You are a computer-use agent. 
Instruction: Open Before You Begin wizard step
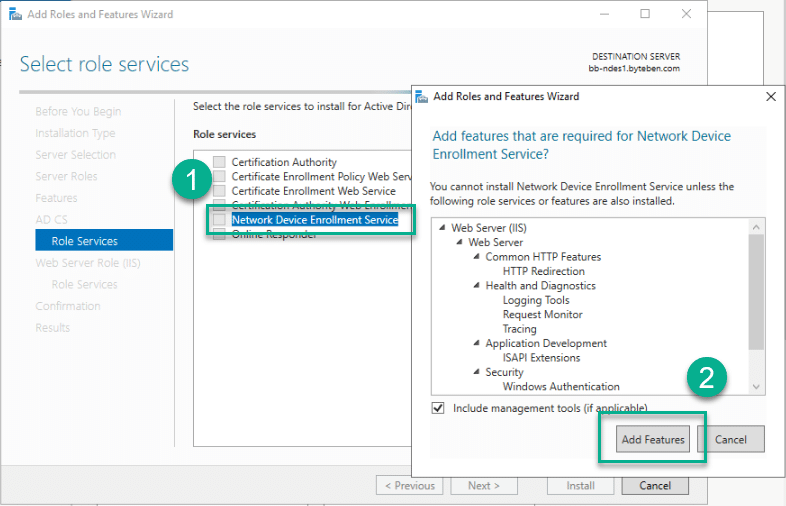click(x=78, y=111)
